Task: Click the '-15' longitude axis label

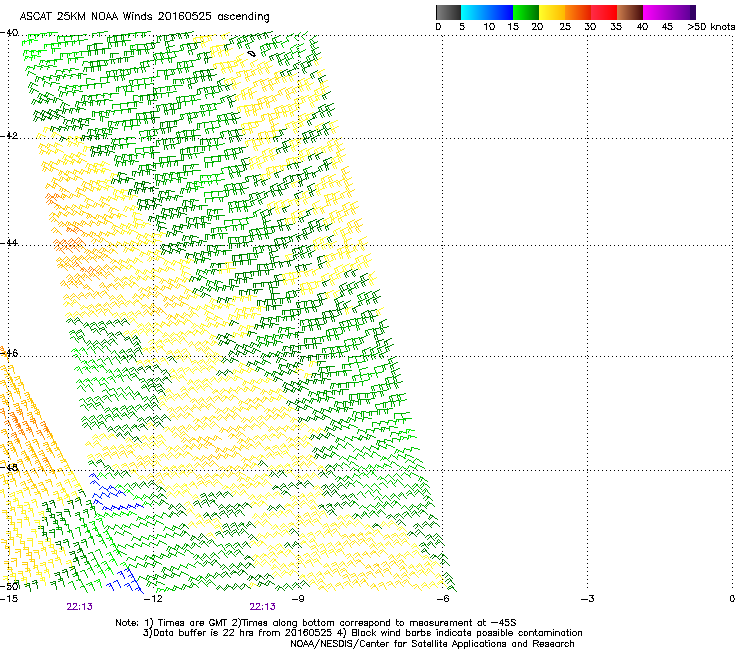Action: tap(9, 599)
